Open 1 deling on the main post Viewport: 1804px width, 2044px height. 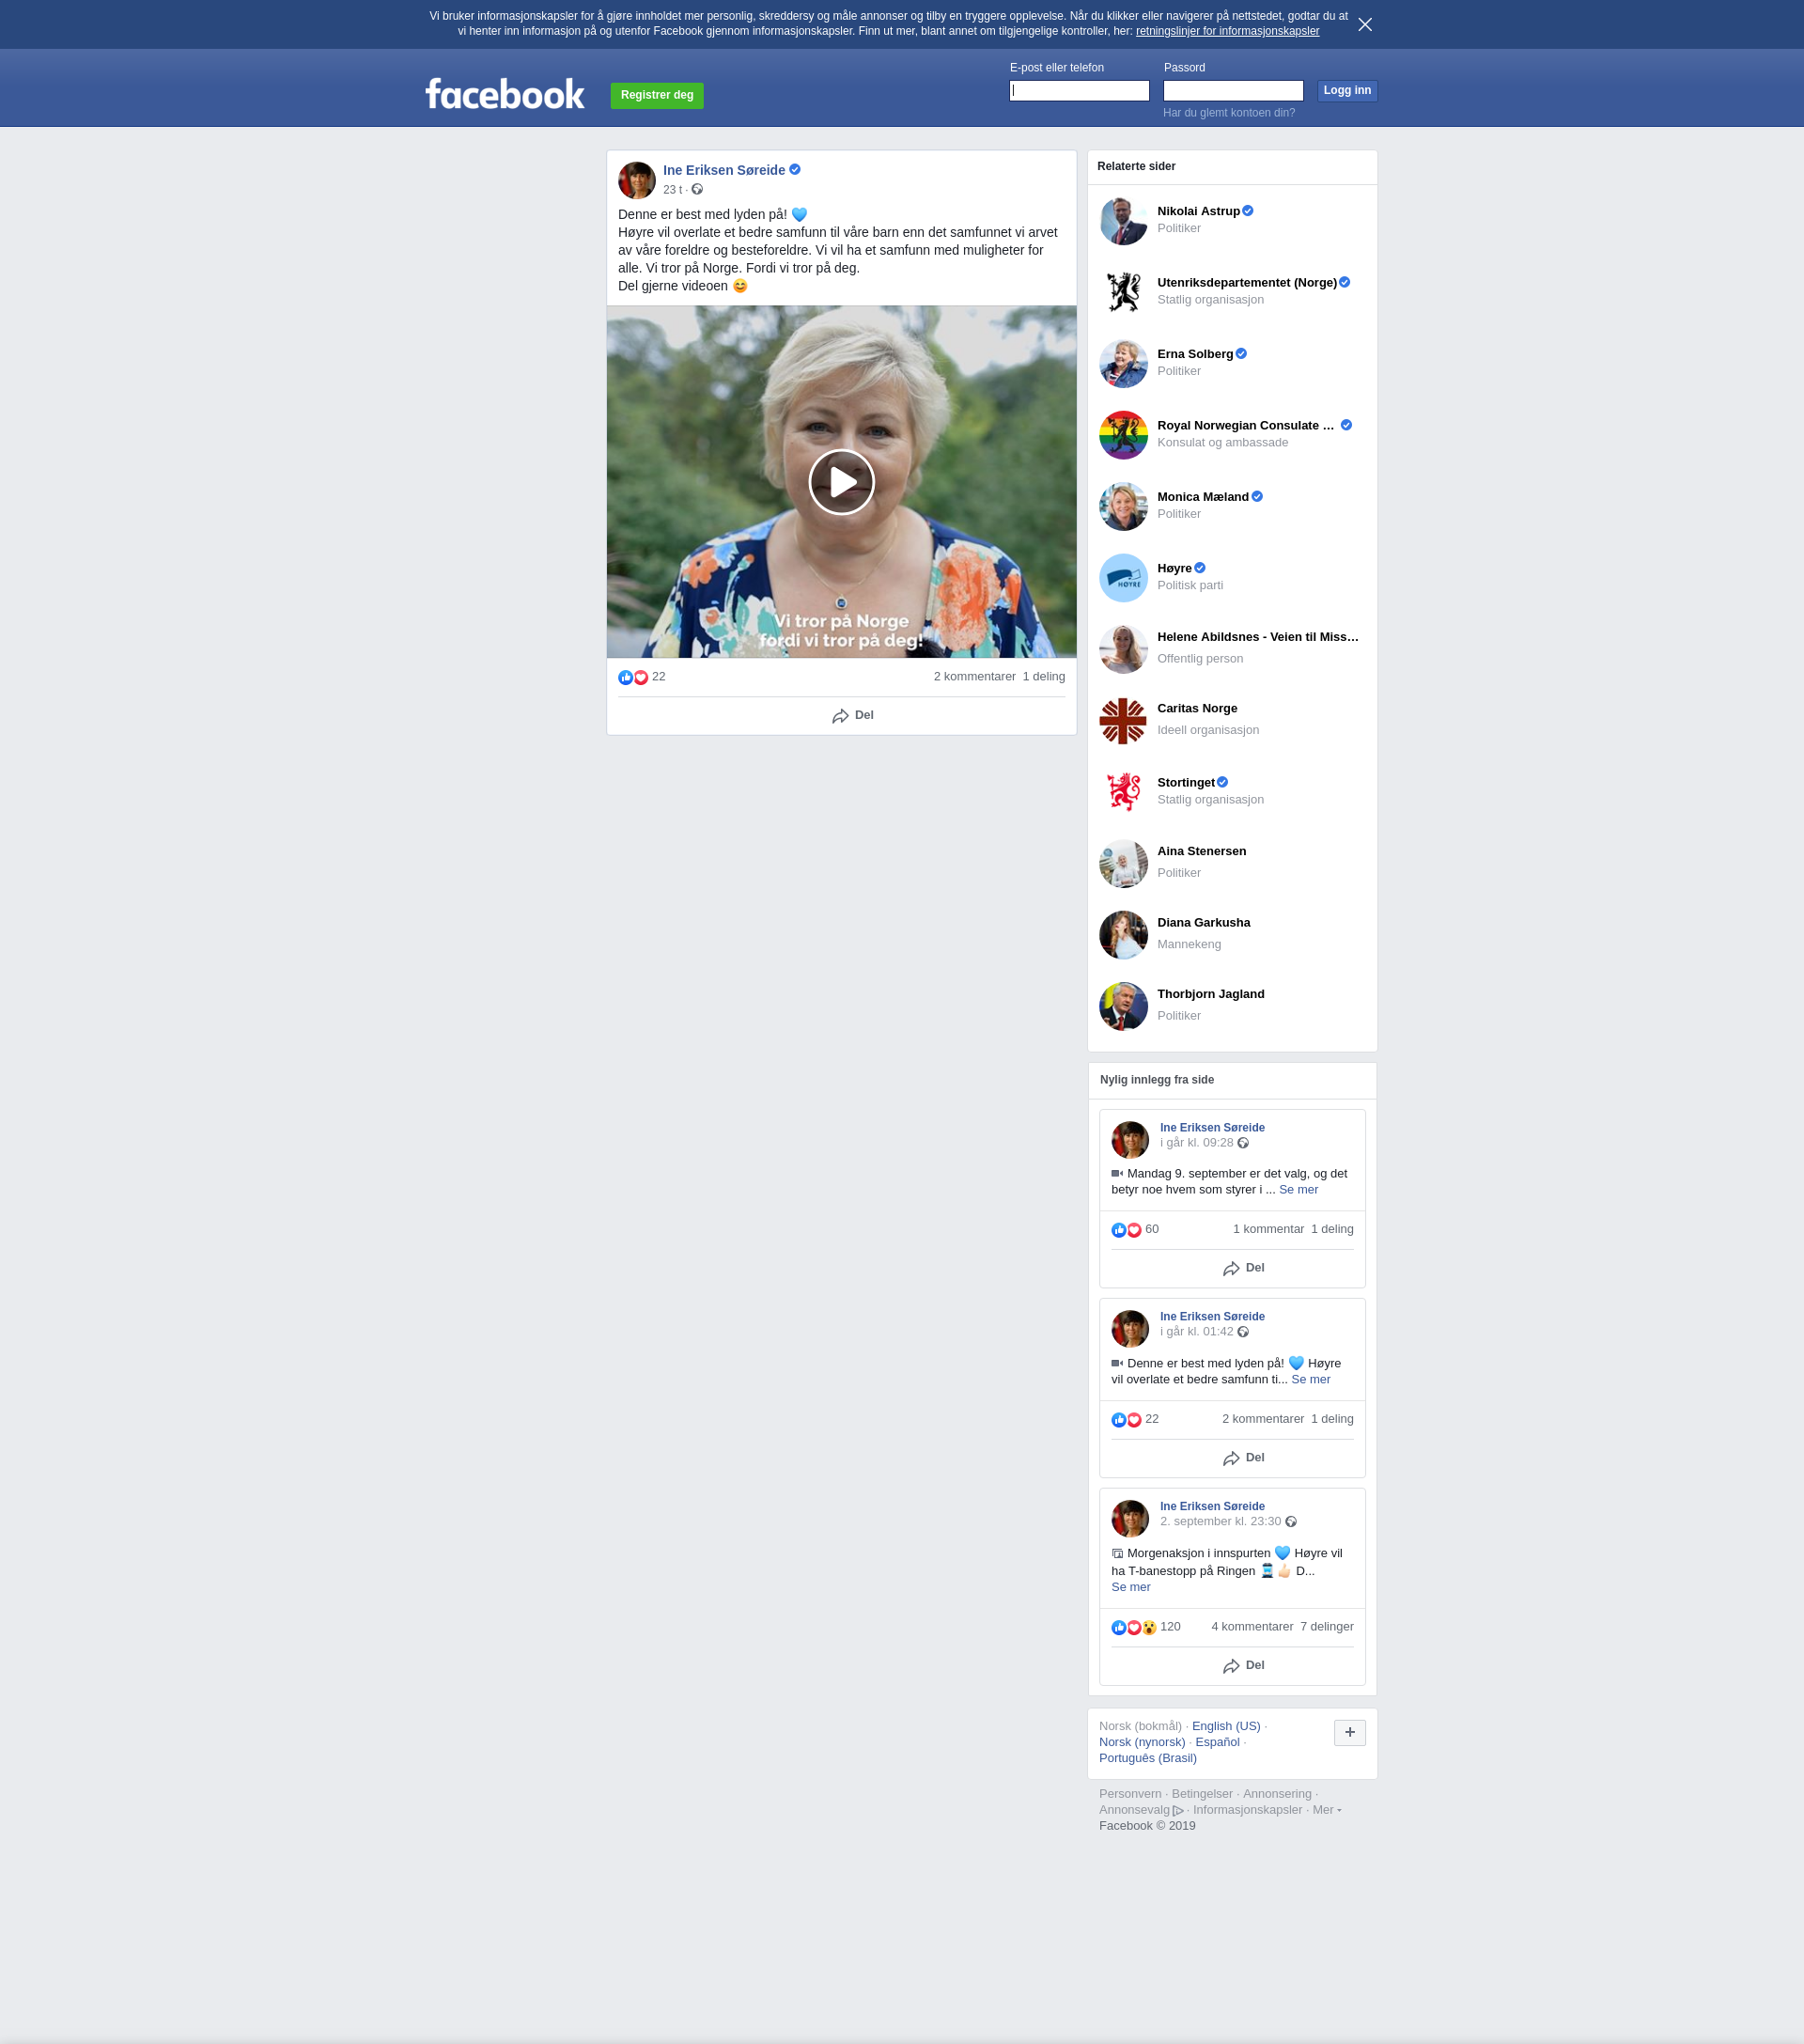pos(1043,677)
